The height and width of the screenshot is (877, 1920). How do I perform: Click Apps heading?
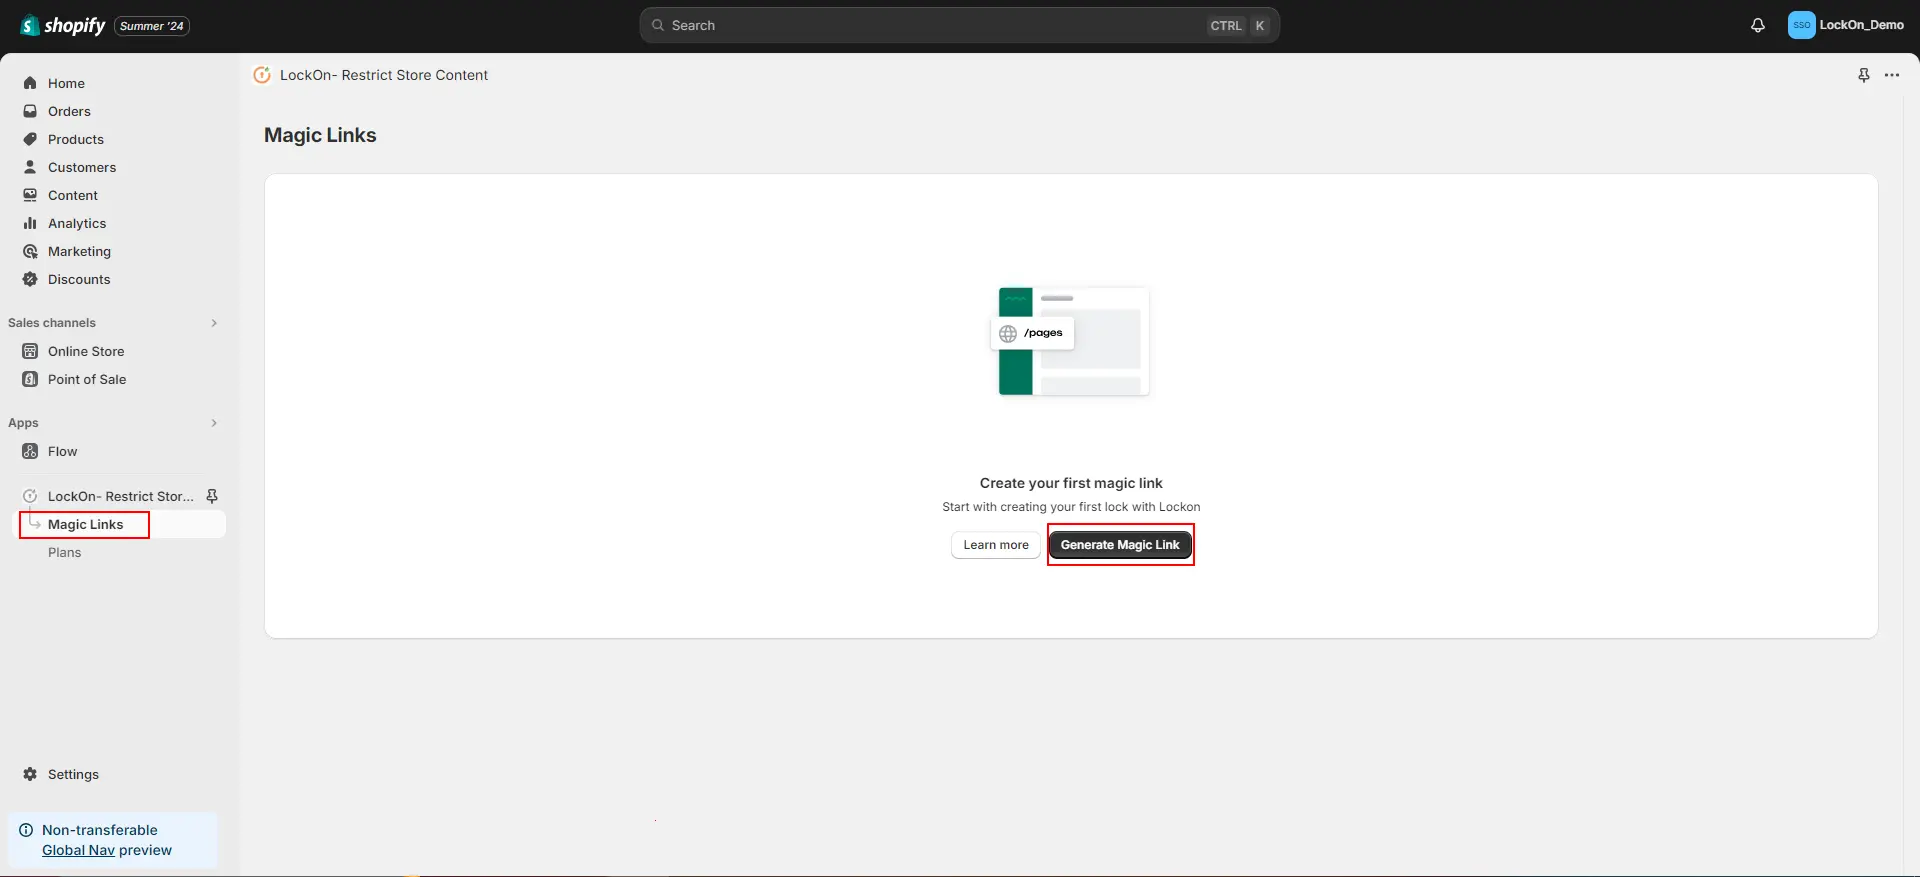pos(23,423)
